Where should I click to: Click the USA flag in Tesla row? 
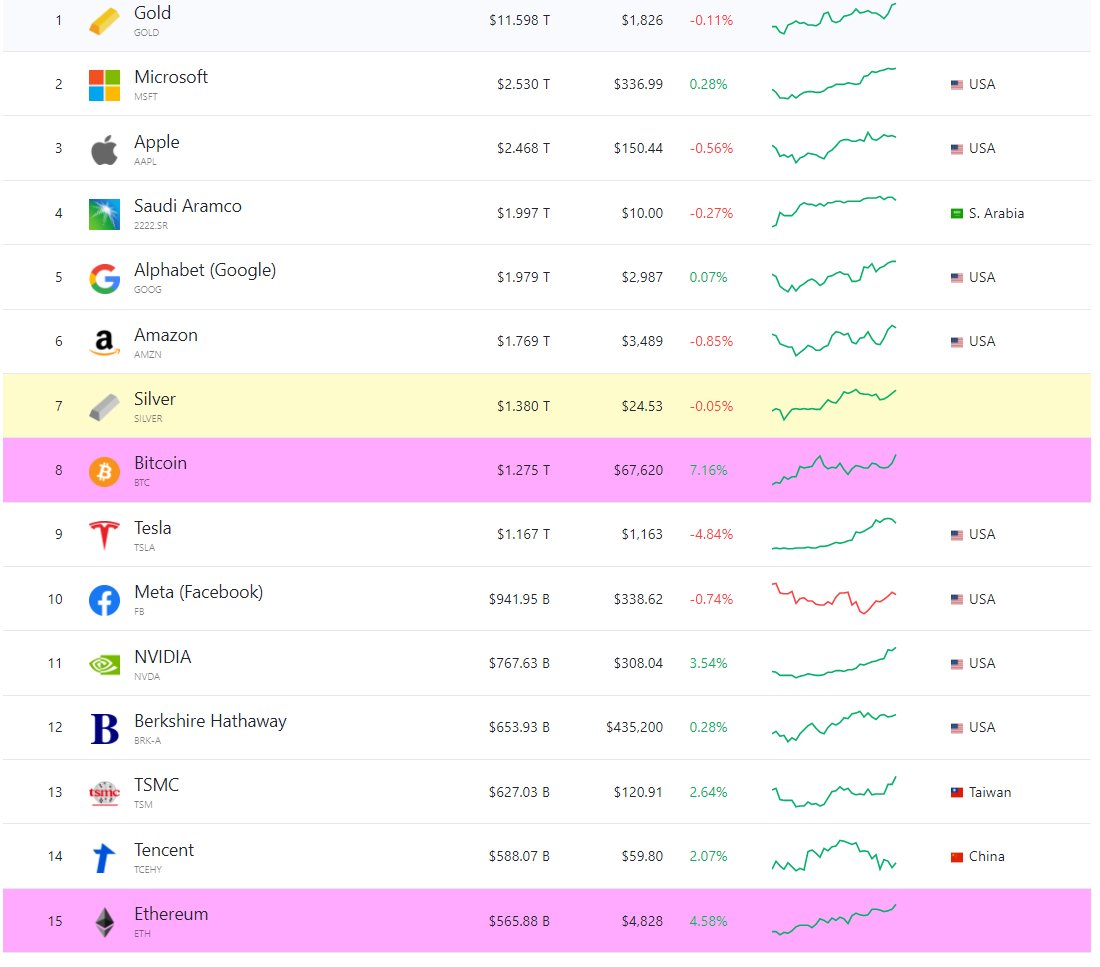tap(956, 535)
